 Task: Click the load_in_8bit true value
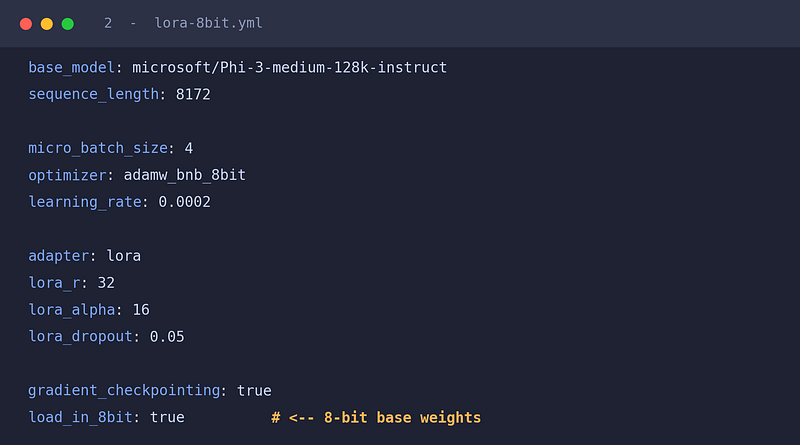pyautogui.click(x=167, y=417)
